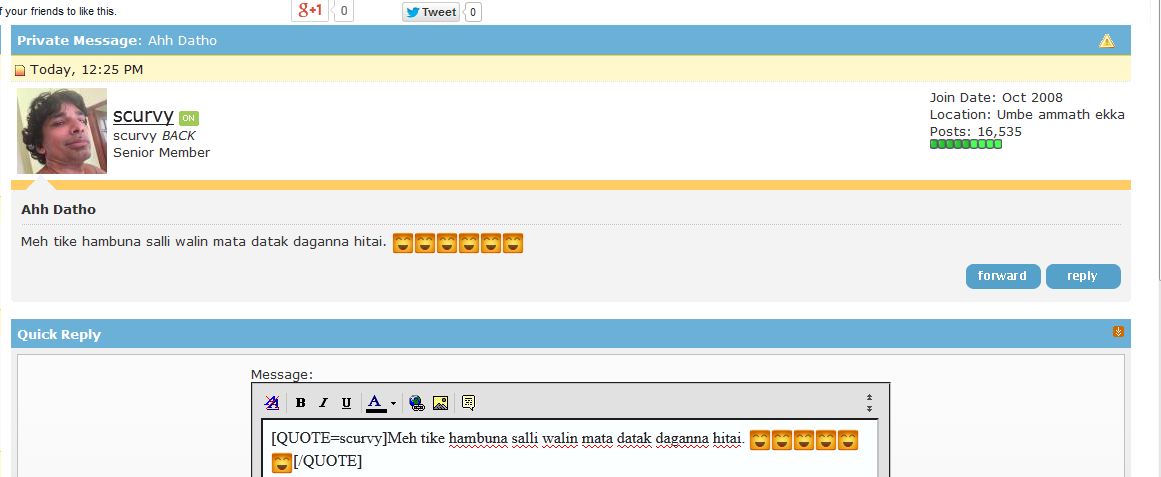Click the reply button

click(x=1083, y=276)
